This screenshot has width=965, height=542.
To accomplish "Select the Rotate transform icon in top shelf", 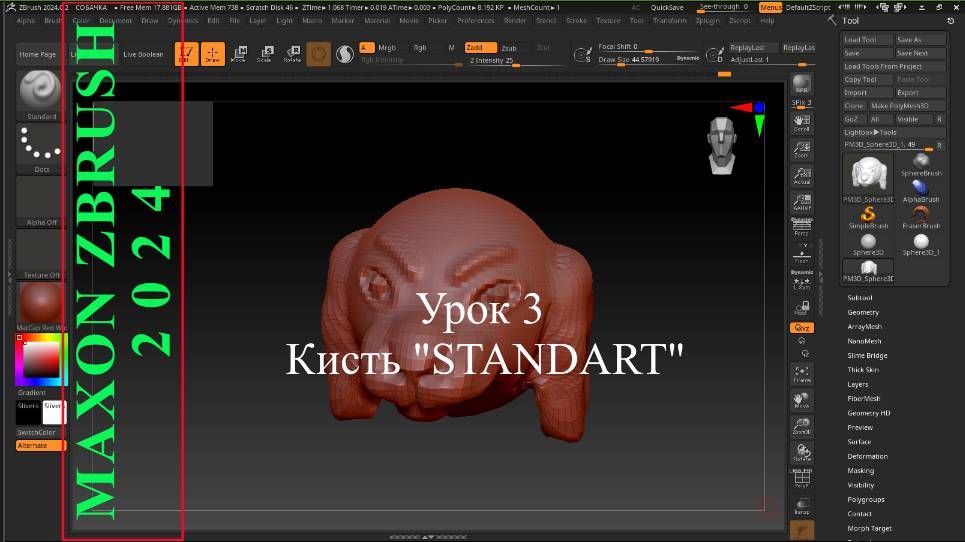I will pyautogui.click(x=292, y=54).
